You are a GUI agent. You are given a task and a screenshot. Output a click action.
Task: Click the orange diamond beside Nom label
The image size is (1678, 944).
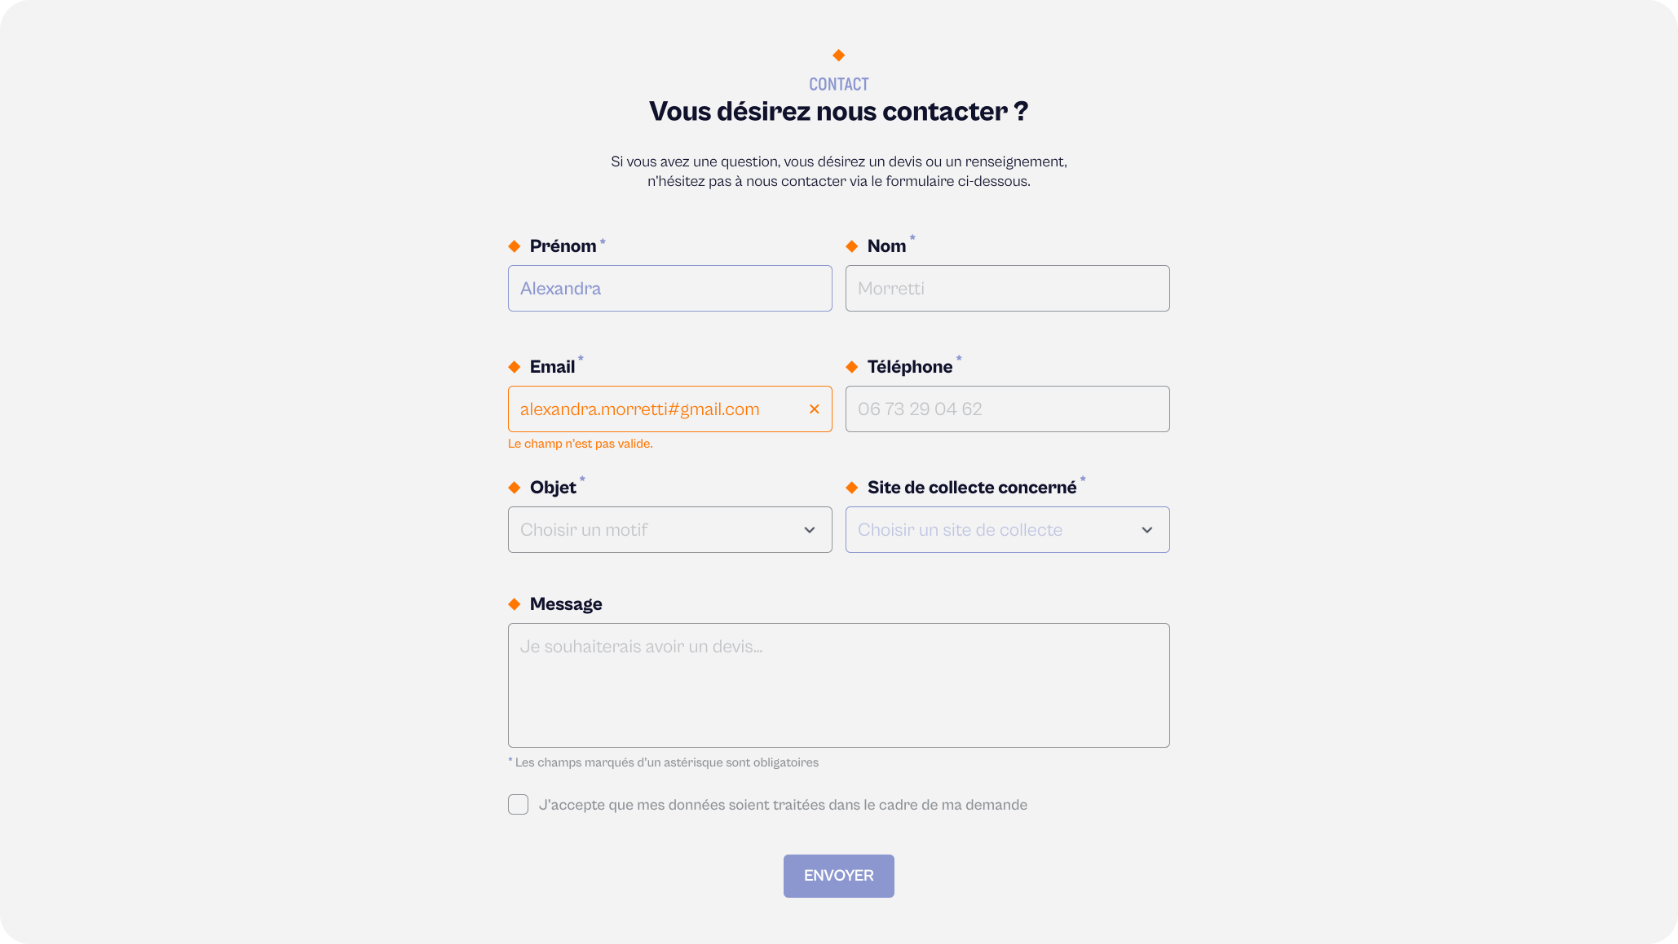(x=852, y=246)
